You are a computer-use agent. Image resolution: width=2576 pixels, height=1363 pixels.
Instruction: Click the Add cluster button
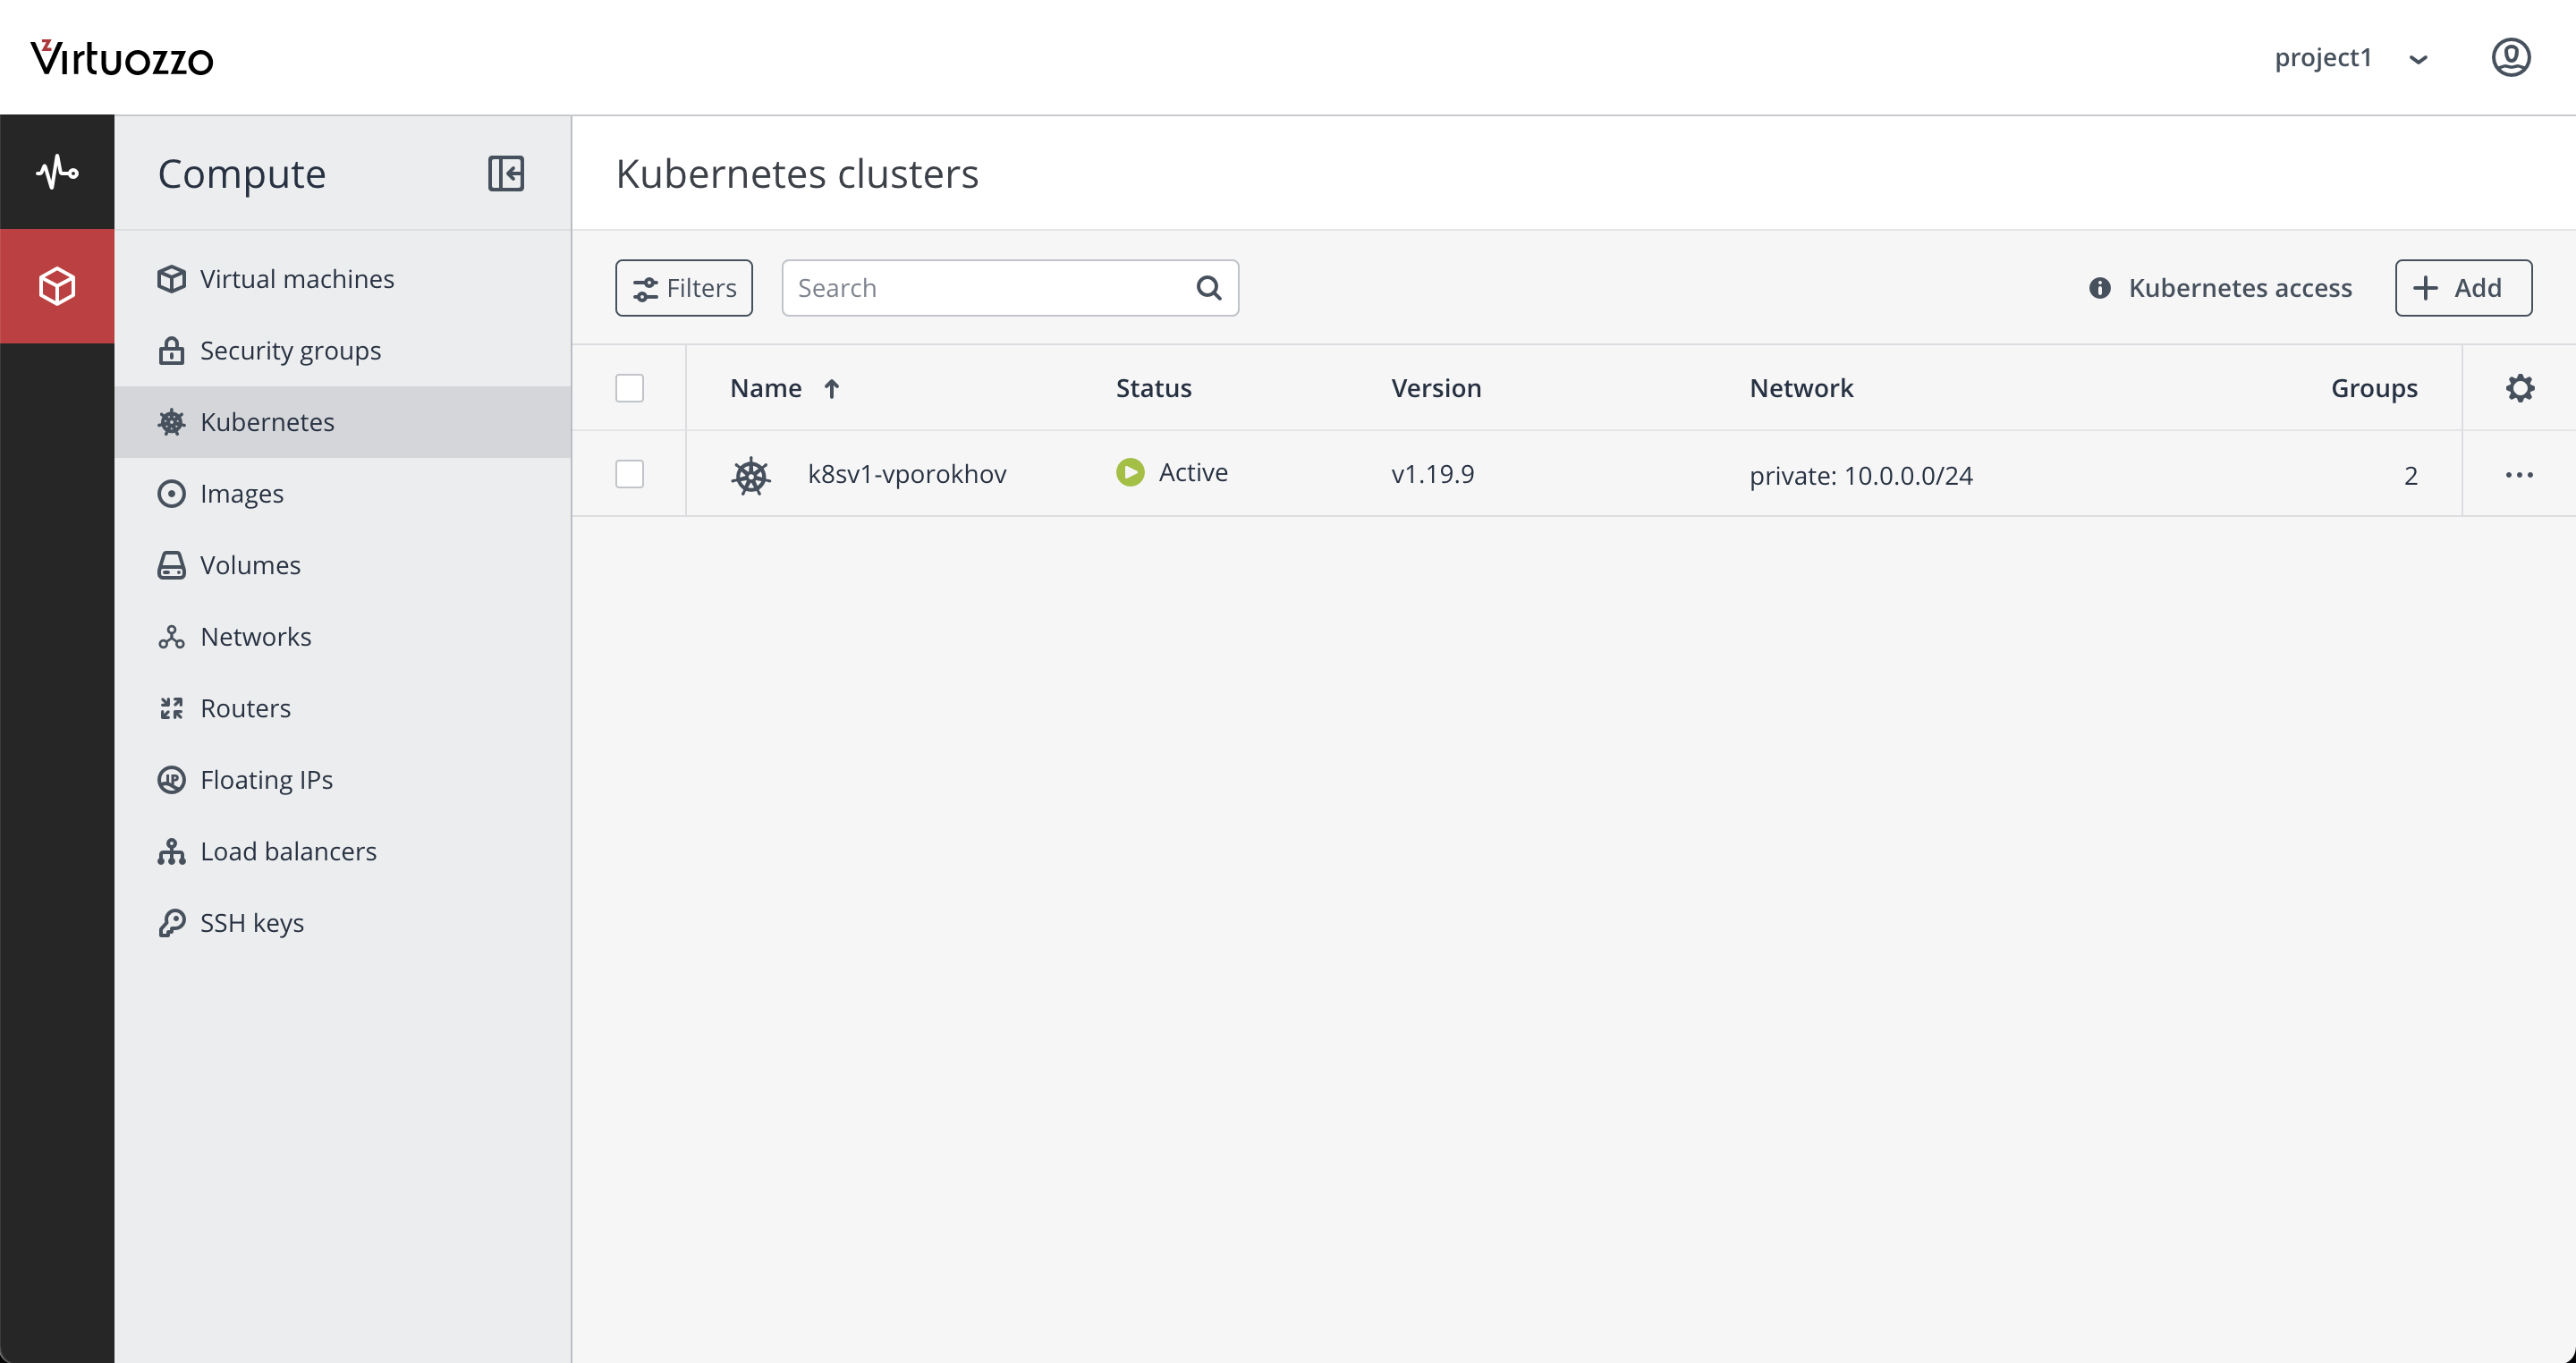click(x=2462, y=288)
